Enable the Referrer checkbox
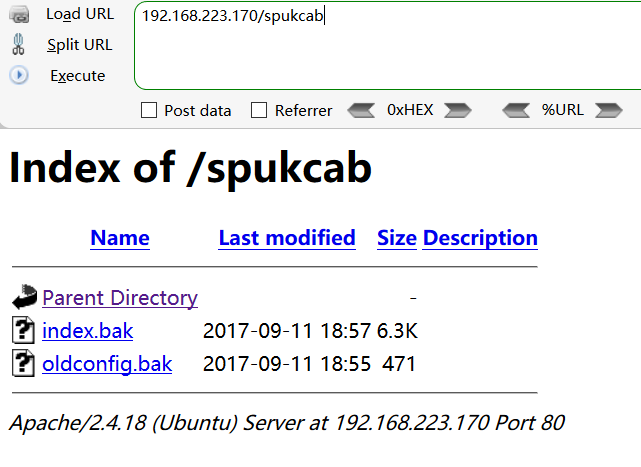This screenshot has width=641, height=467. 259,110
